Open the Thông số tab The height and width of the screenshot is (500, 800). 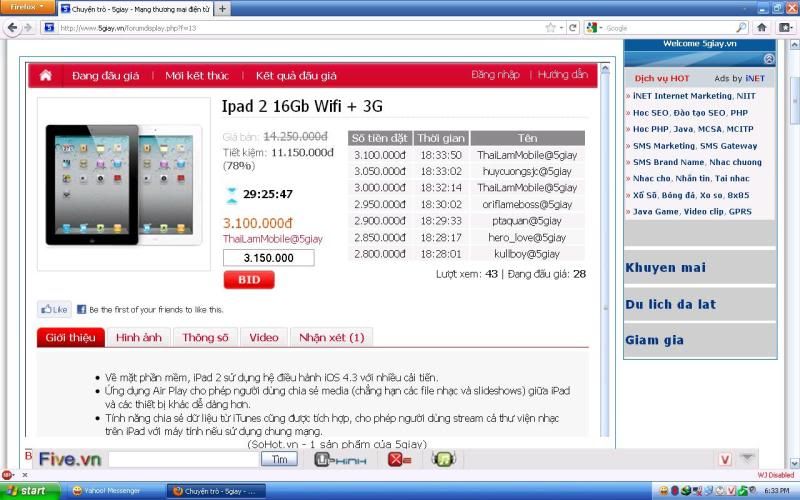(205, 338)
